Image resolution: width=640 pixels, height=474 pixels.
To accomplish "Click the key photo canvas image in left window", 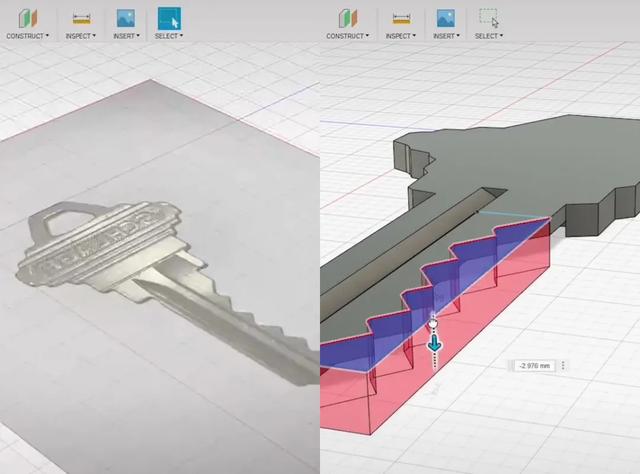I will coord(159,278).
